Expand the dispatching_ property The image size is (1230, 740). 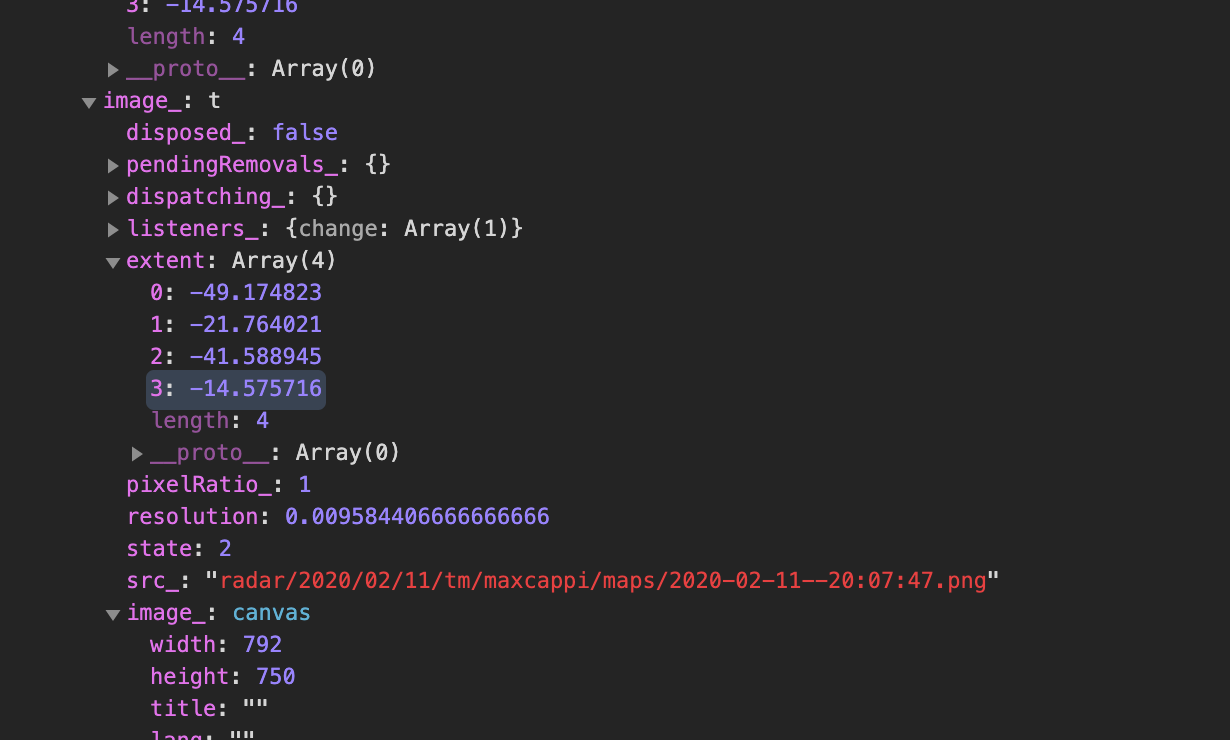click(x=113, y=197)
